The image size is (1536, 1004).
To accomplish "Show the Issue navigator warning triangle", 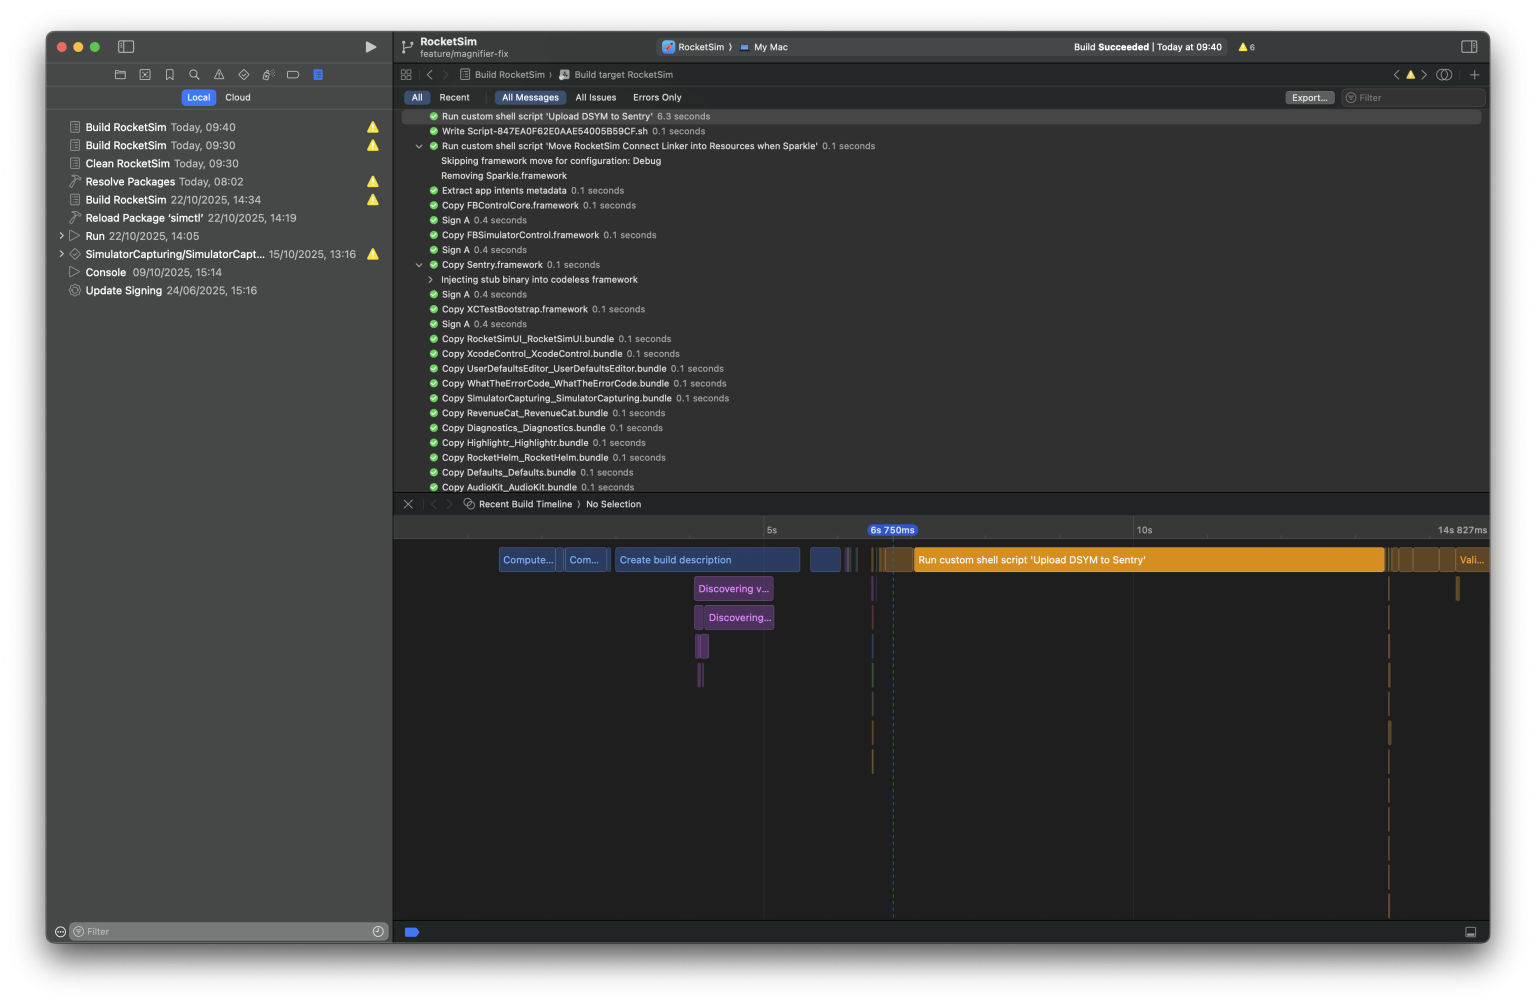I will point(219,74).
